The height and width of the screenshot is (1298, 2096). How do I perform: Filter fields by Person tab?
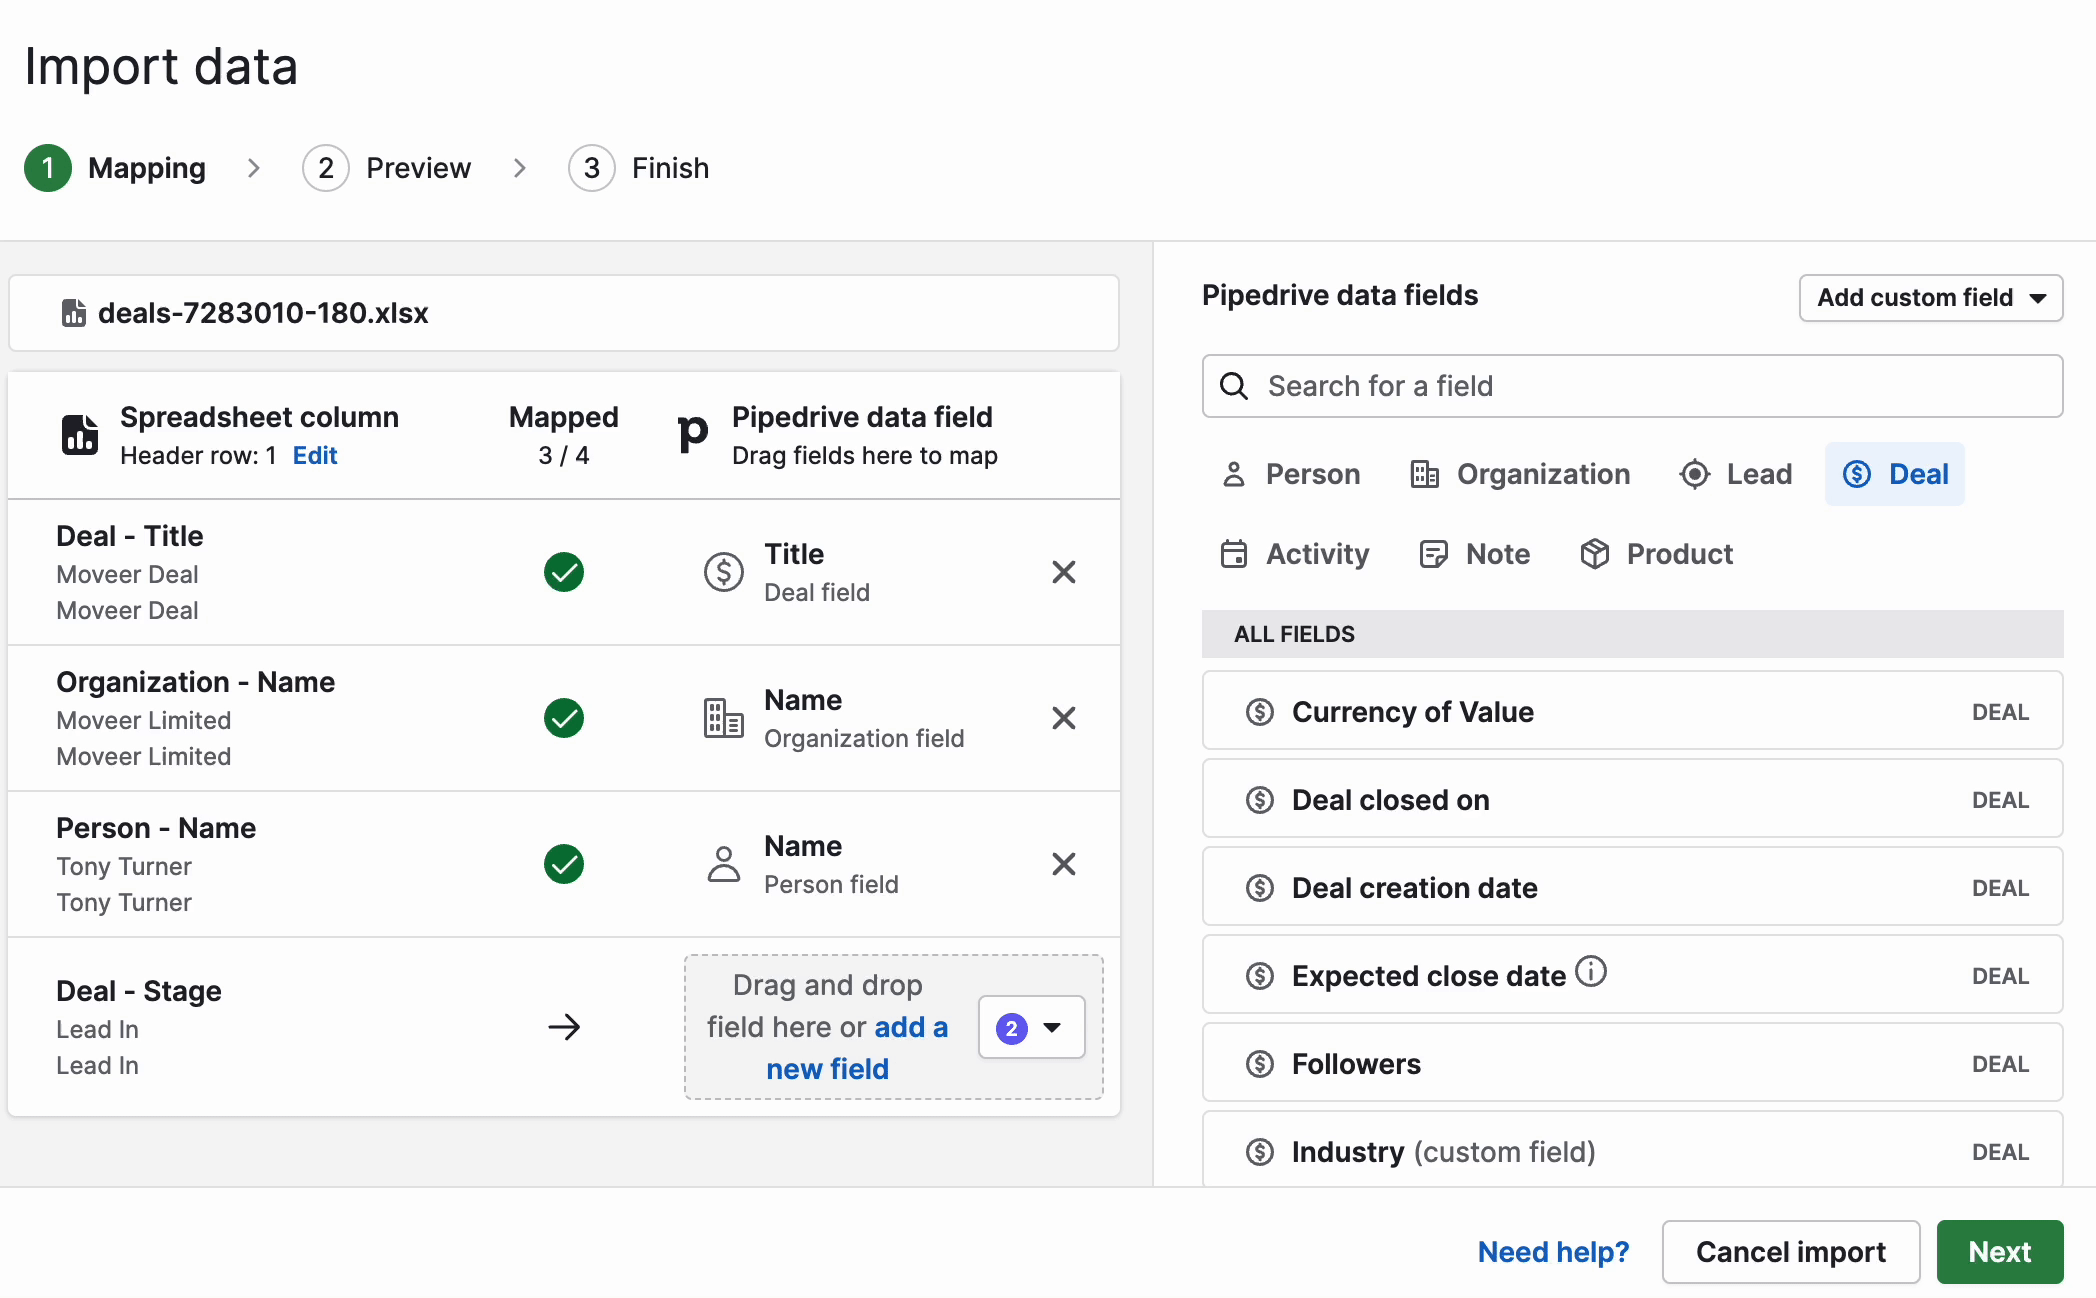tap(1291, 474)
